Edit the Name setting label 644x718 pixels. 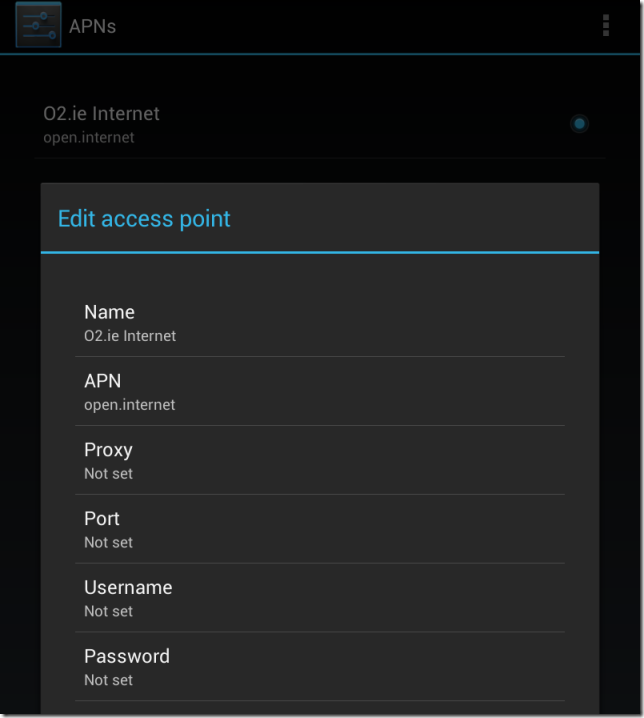(x=109, y=313)
